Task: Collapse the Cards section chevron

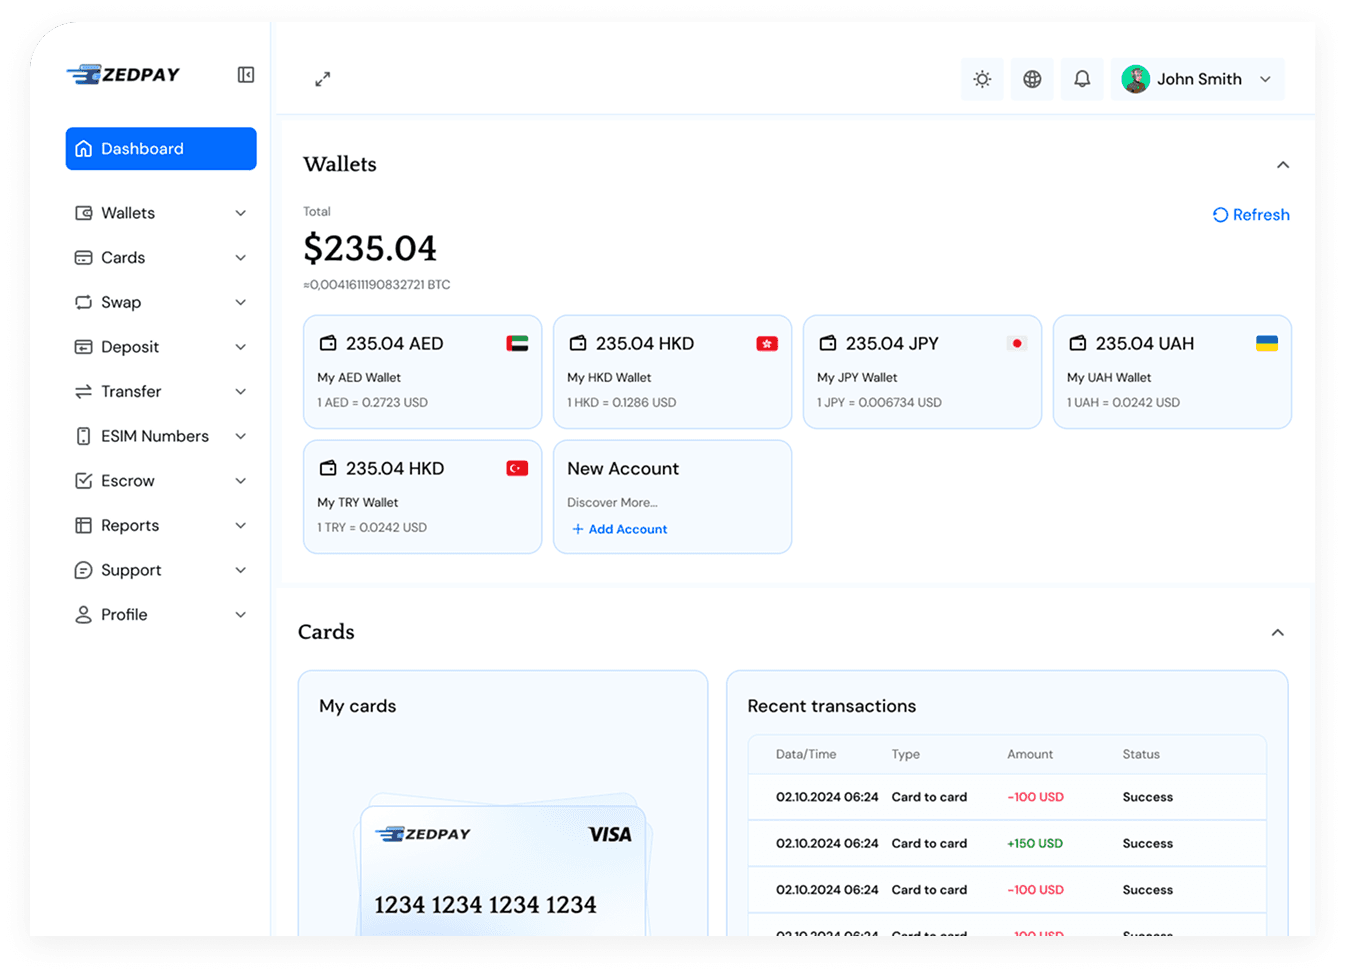Action: pyautogui.click(x=1278, y=633)
